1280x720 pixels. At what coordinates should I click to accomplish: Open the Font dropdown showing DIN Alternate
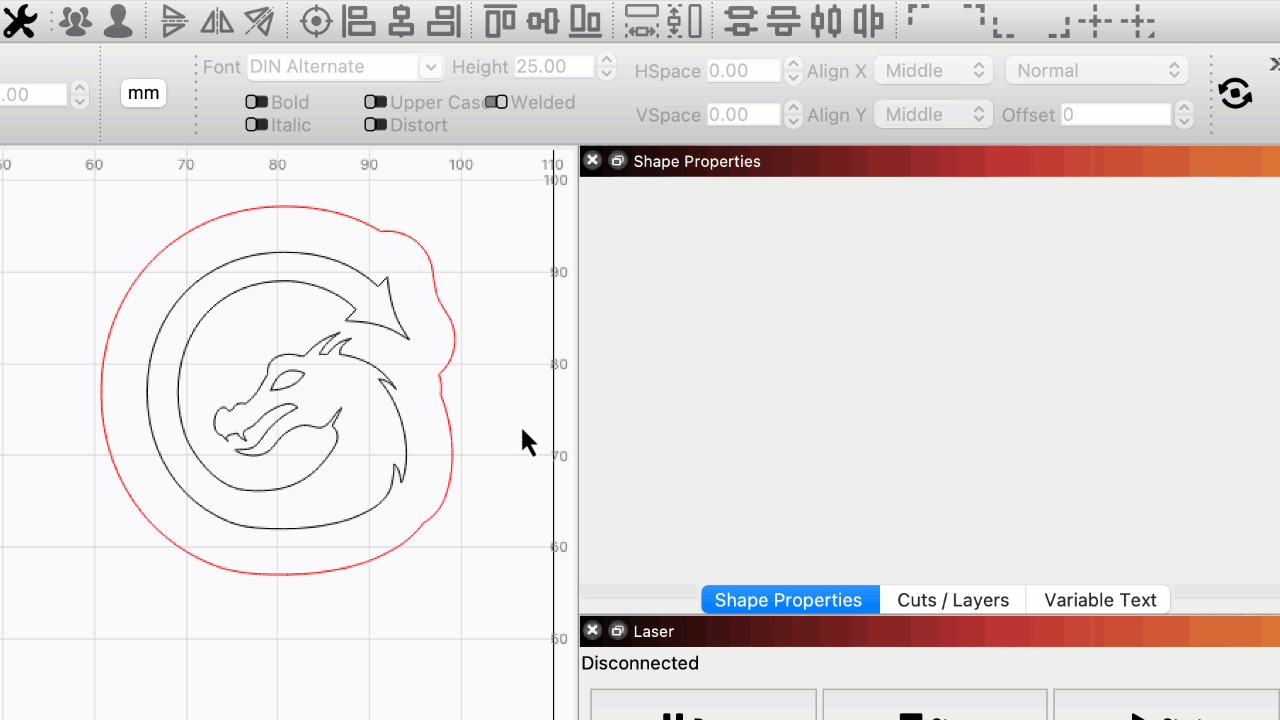coord(344,67)
